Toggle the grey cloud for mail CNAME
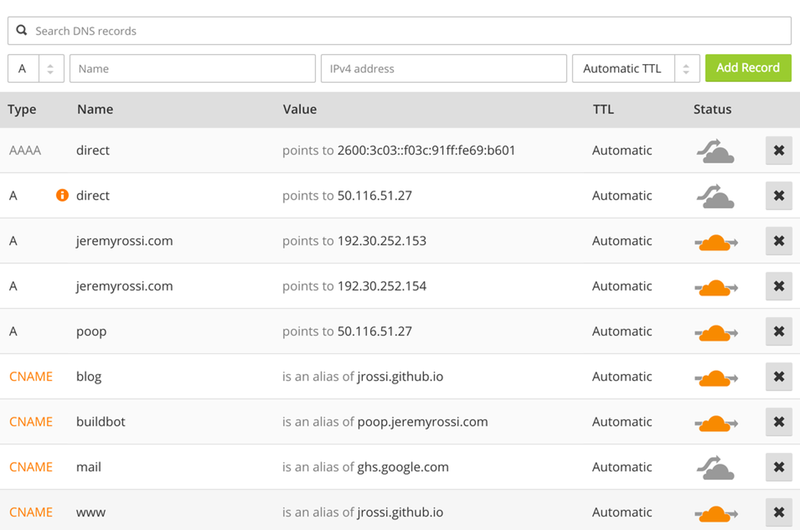This screenshot has width=800, height=530. (715, 468)
